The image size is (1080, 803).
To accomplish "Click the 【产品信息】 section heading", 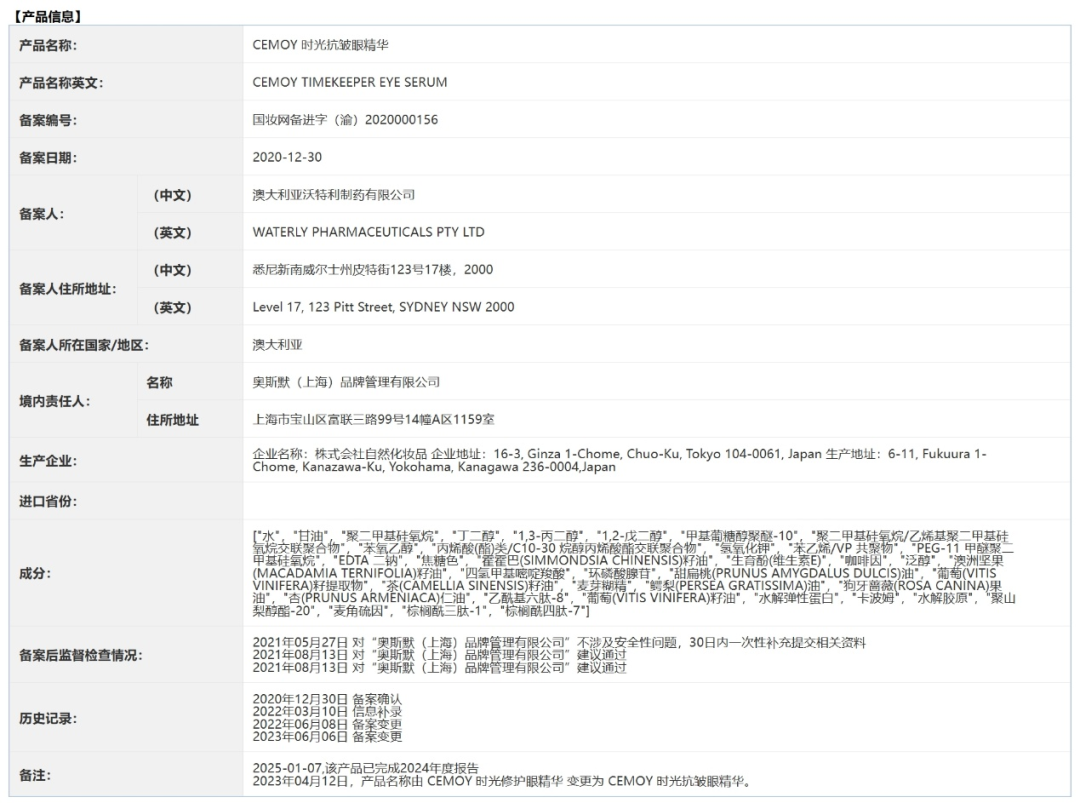I will click(46, 15).
